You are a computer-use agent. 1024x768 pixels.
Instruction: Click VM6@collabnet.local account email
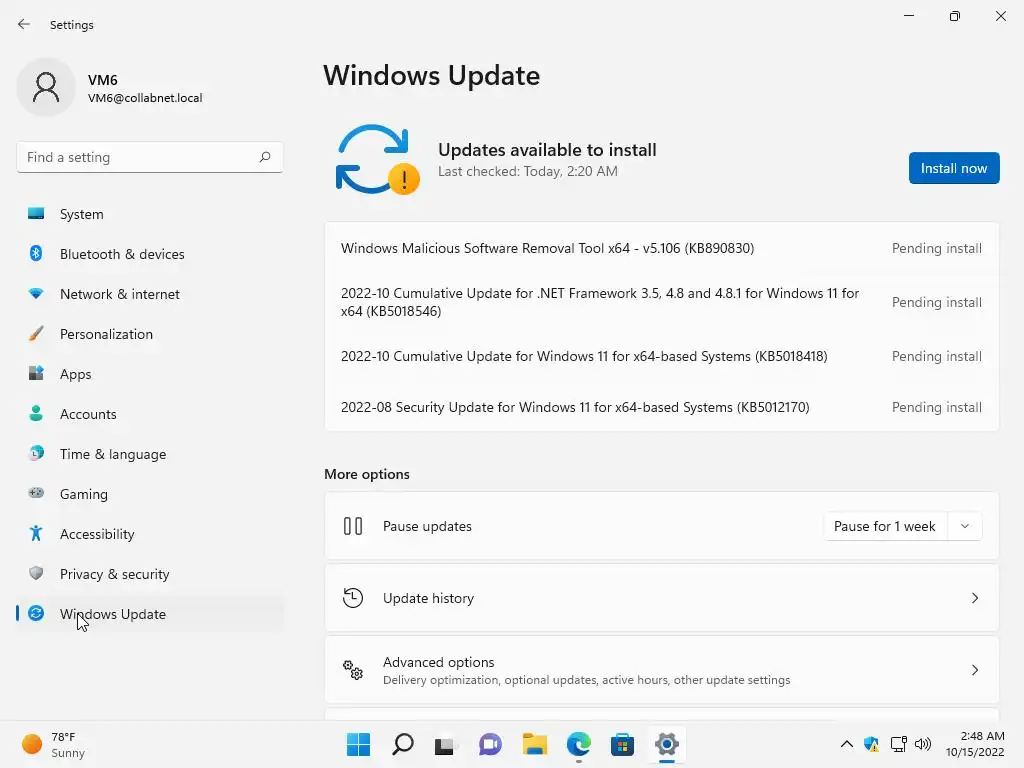point(145,98)
